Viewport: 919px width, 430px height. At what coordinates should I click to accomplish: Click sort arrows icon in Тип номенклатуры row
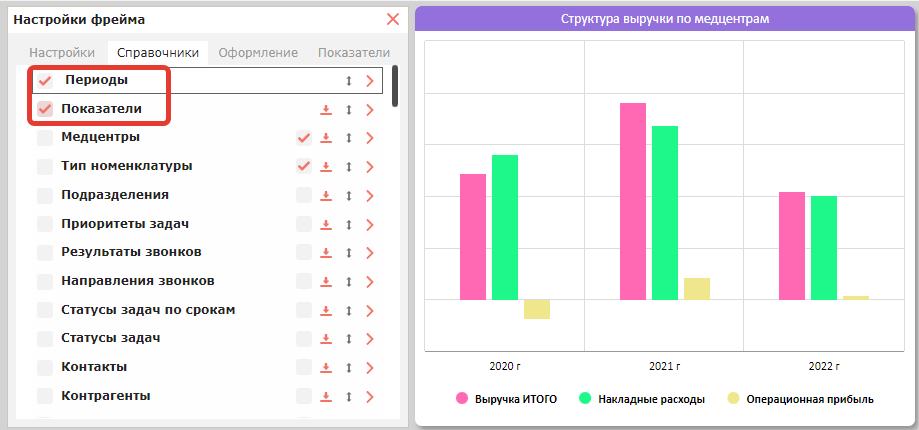click(349, 167)
